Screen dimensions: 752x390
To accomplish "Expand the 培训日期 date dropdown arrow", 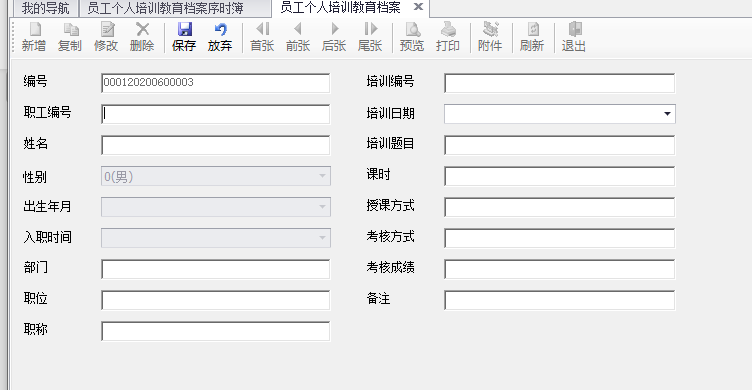I will click(x=667, y=114).
